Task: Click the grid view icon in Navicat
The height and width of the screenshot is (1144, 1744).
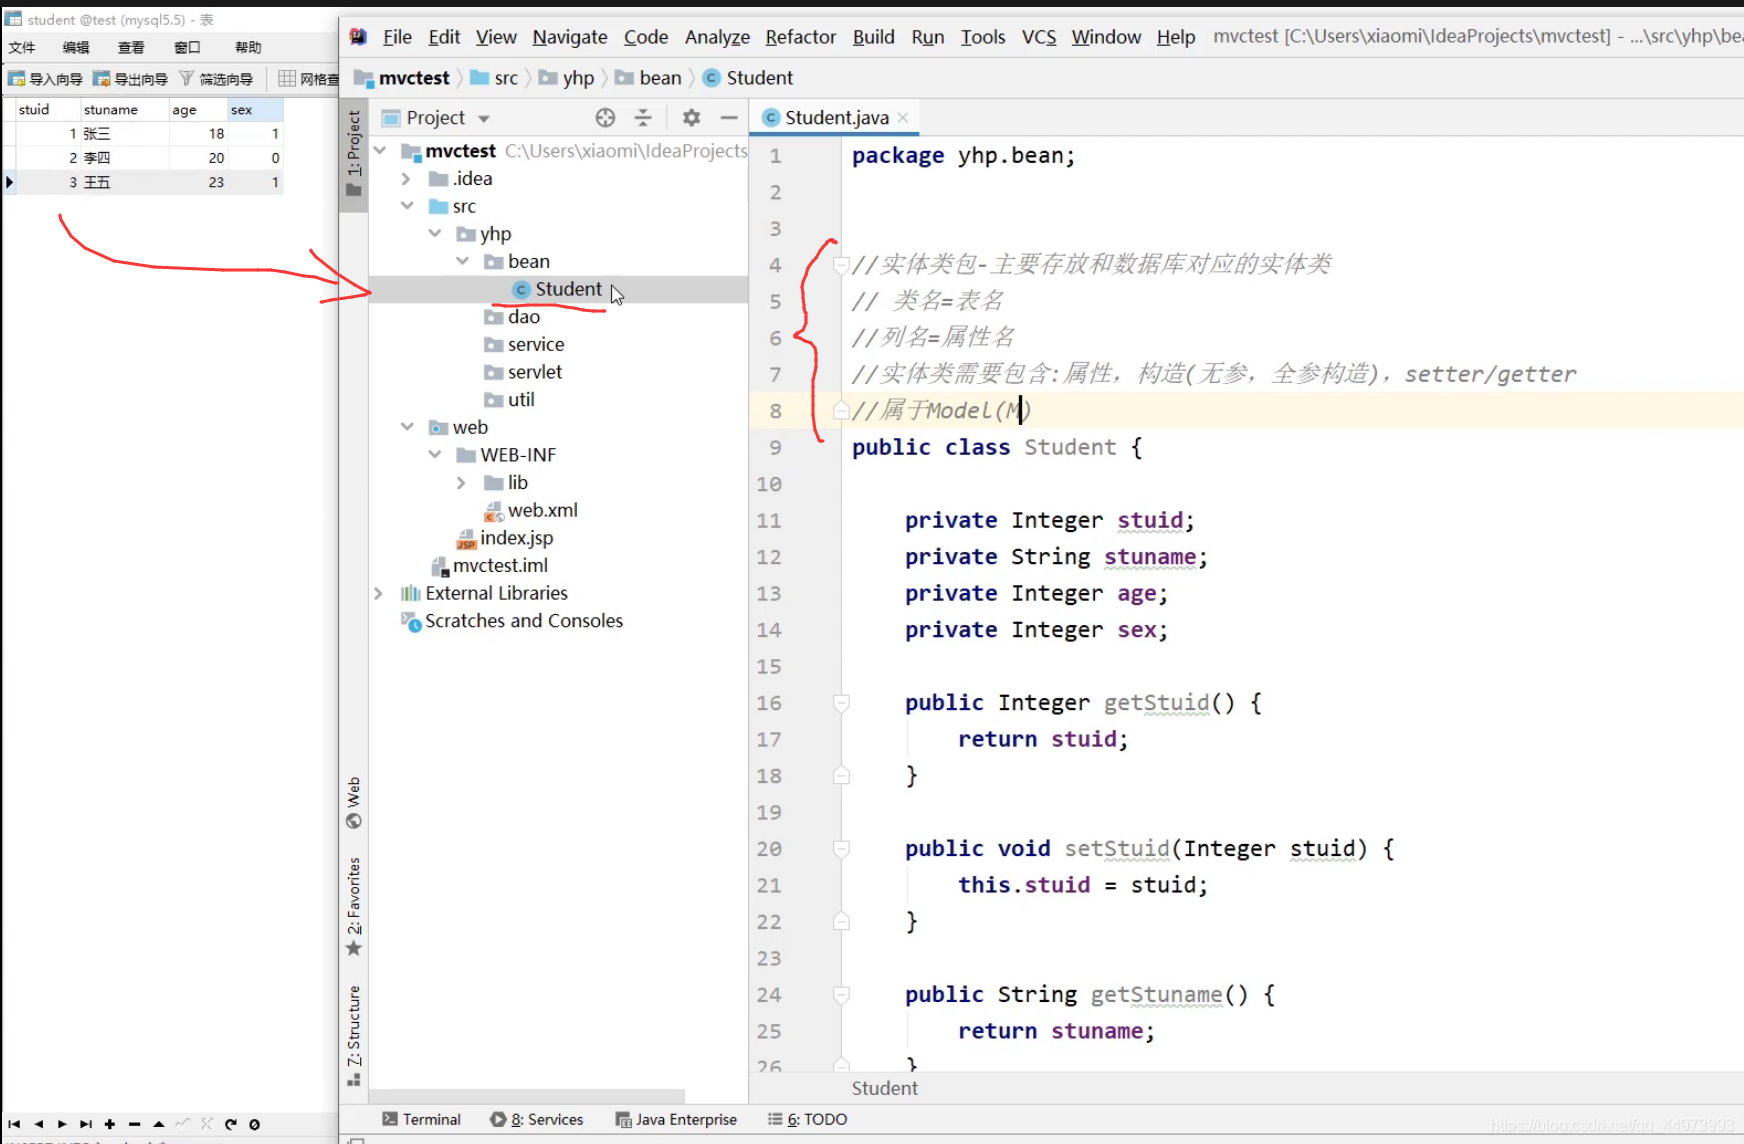Action: pyautogui.click(x=287, y=79)
